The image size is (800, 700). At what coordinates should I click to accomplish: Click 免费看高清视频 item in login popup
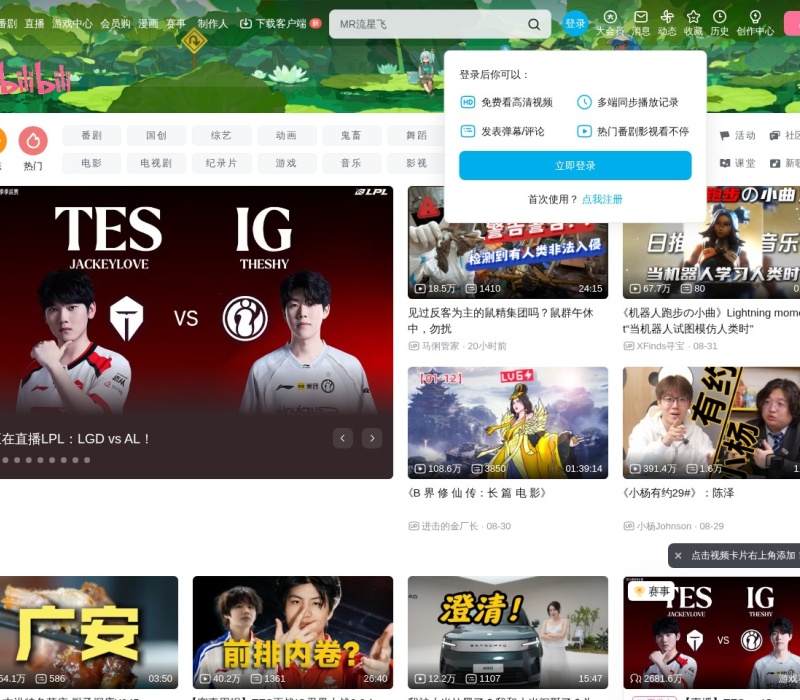click(x=507, y=102)
